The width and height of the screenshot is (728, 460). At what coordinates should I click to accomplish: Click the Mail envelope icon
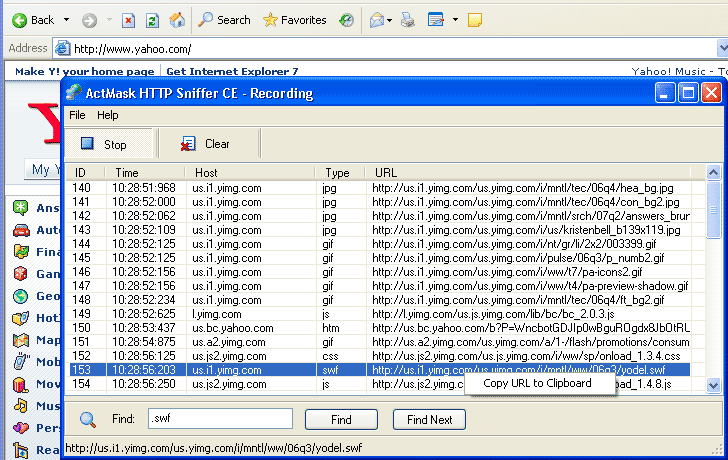[x=377, y=20]
